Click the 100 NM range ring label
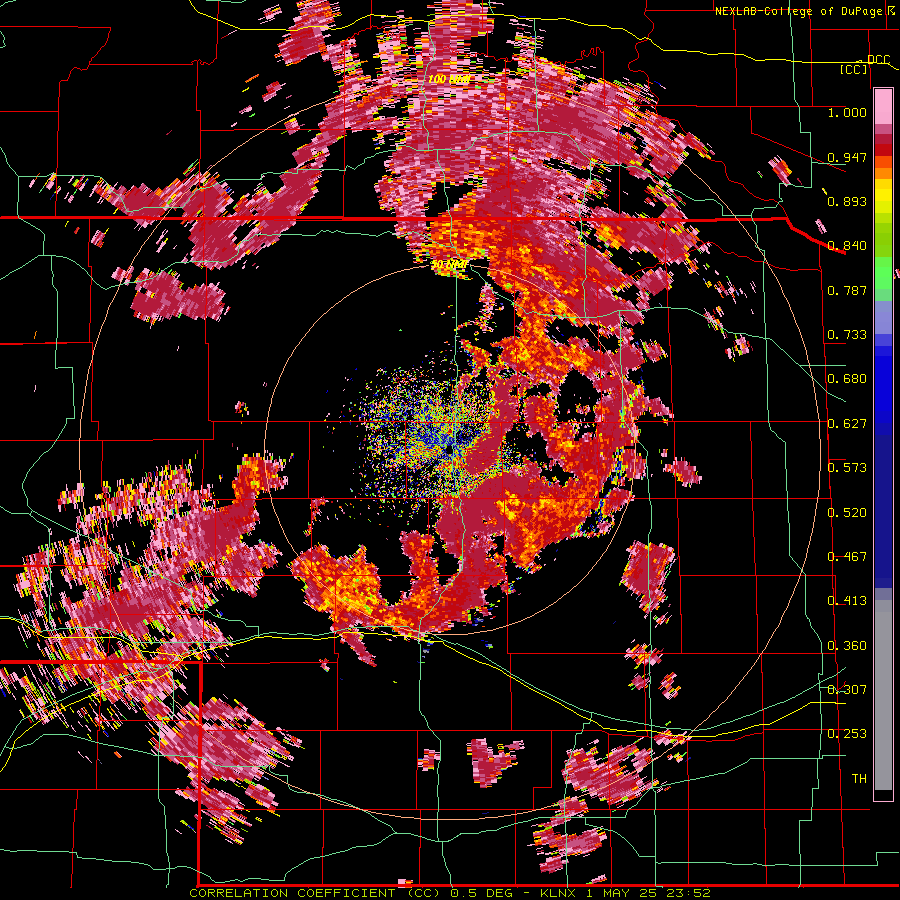 click(449, 79)
